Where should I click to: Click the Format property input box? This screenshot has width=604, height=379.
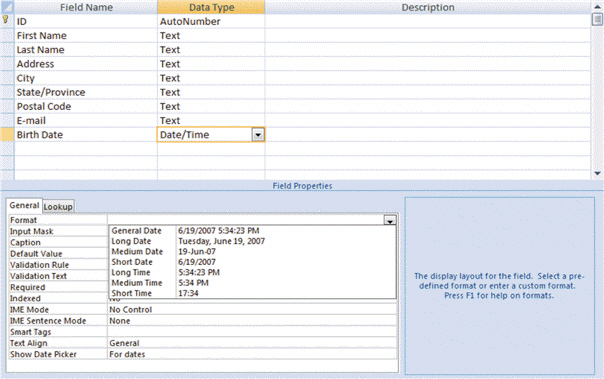246,220
